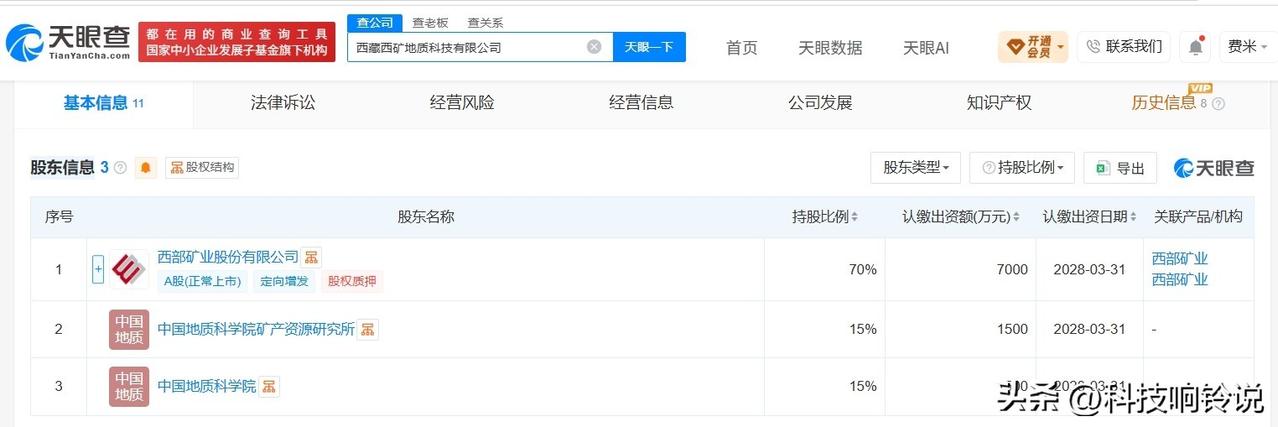Screen dimensions: 1278x427
Task: Expand row 1 with plus icon
Action: pos(98,269)
